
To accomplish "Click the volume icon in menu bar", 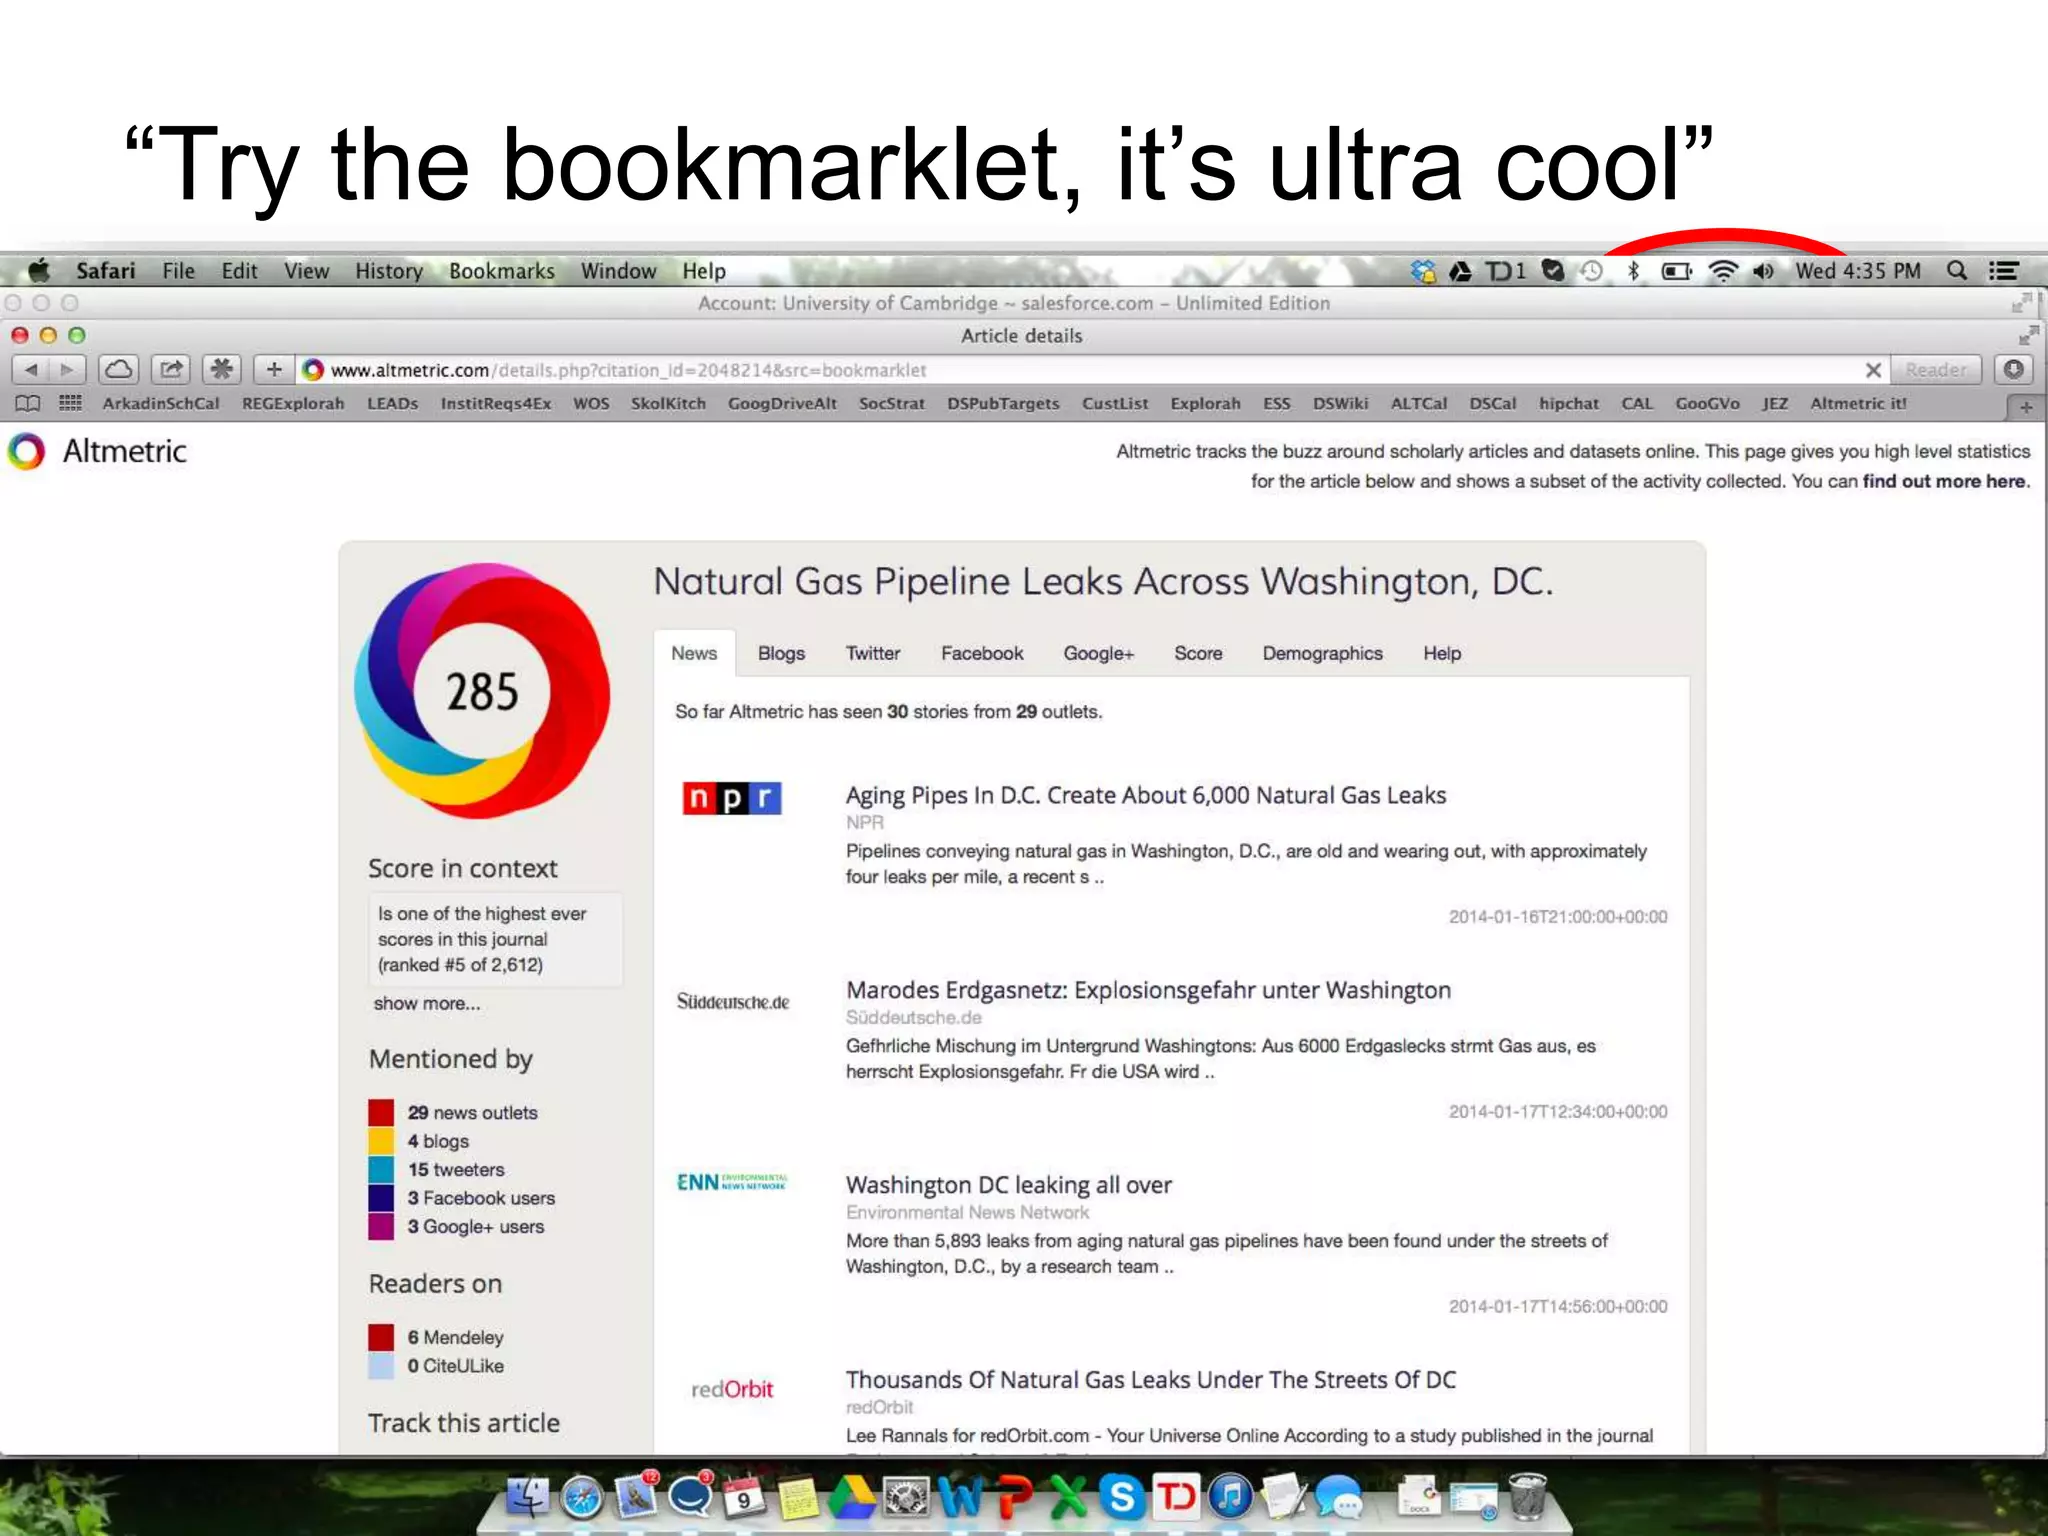I will click(x=1763, y=271).
